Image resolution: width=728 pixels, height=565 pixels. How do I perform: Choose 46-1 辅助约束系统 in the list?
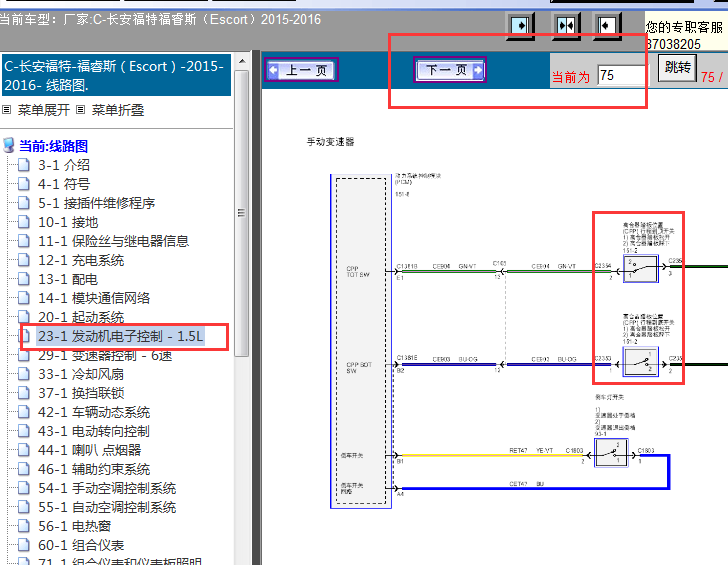point(94,469)
